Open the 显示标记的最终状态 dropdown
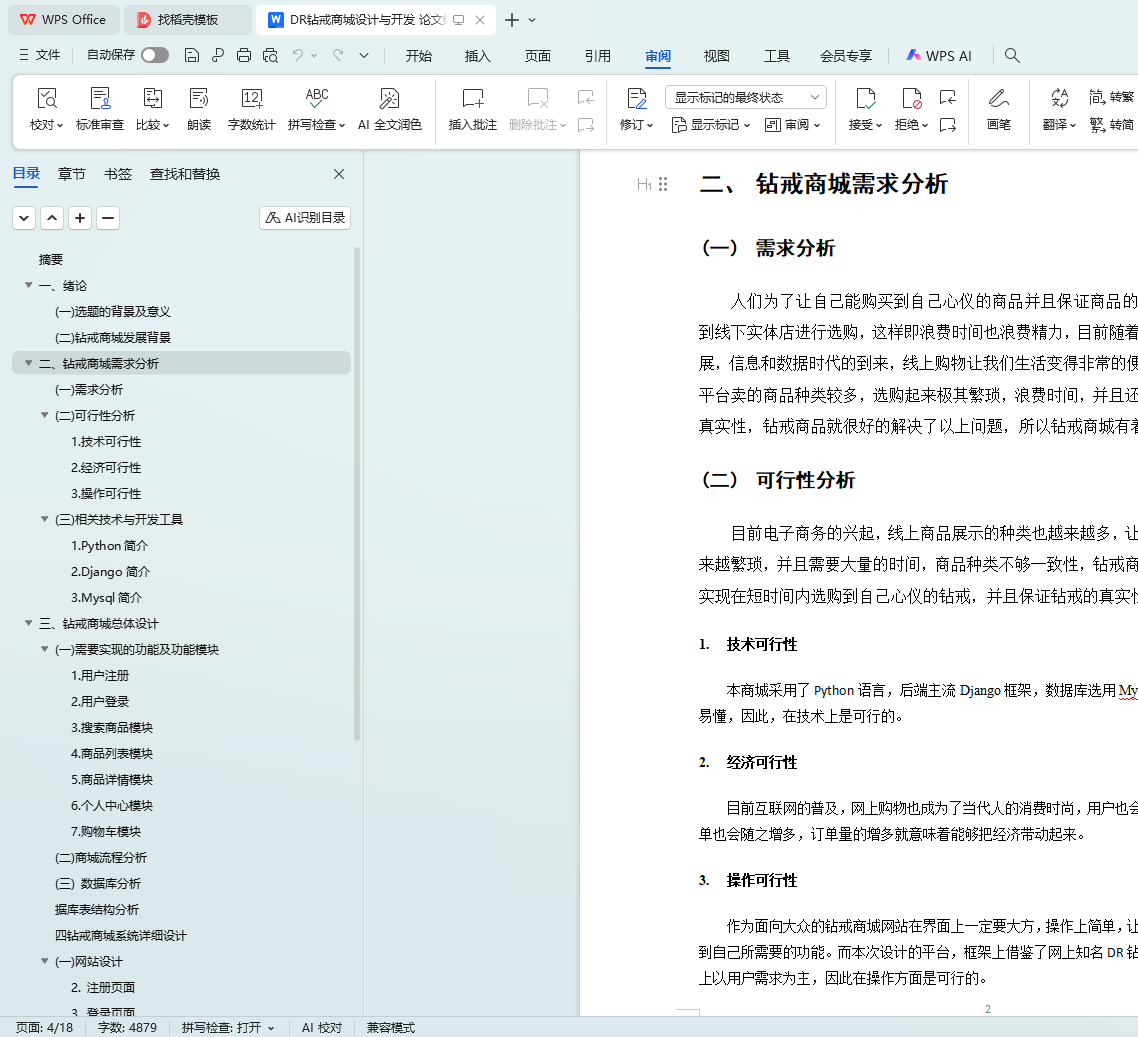Viewport: 1138px width, 1037px height. (x=745, y=97)
